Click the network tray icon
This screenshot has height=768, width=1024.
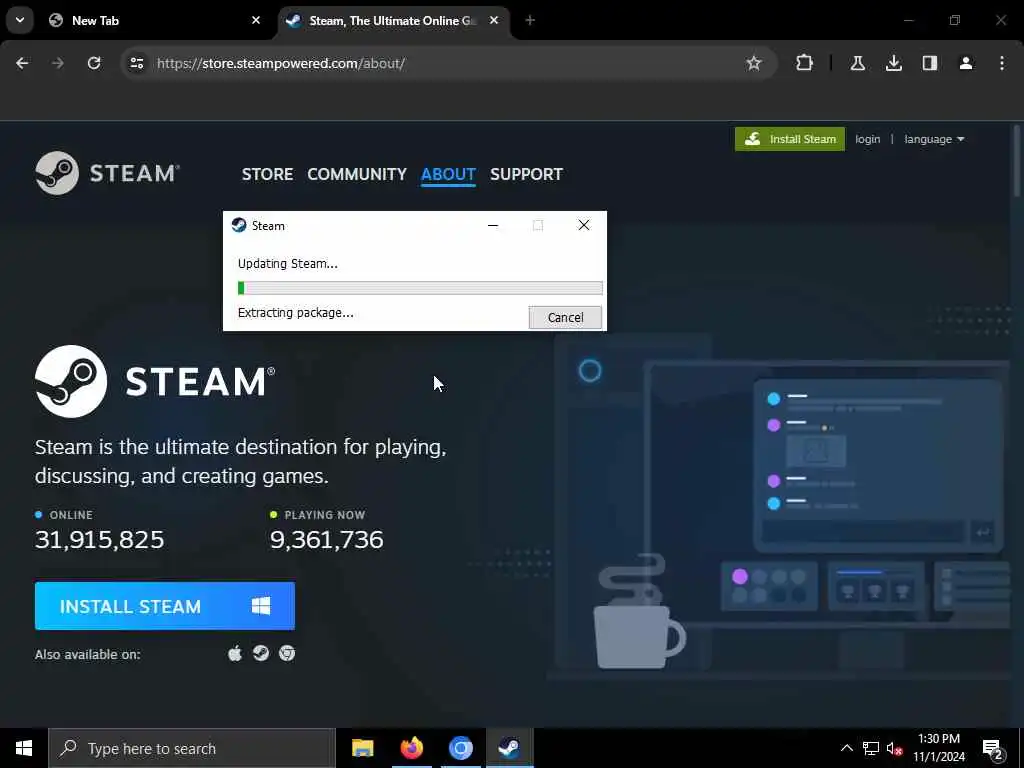pos(871,748)
